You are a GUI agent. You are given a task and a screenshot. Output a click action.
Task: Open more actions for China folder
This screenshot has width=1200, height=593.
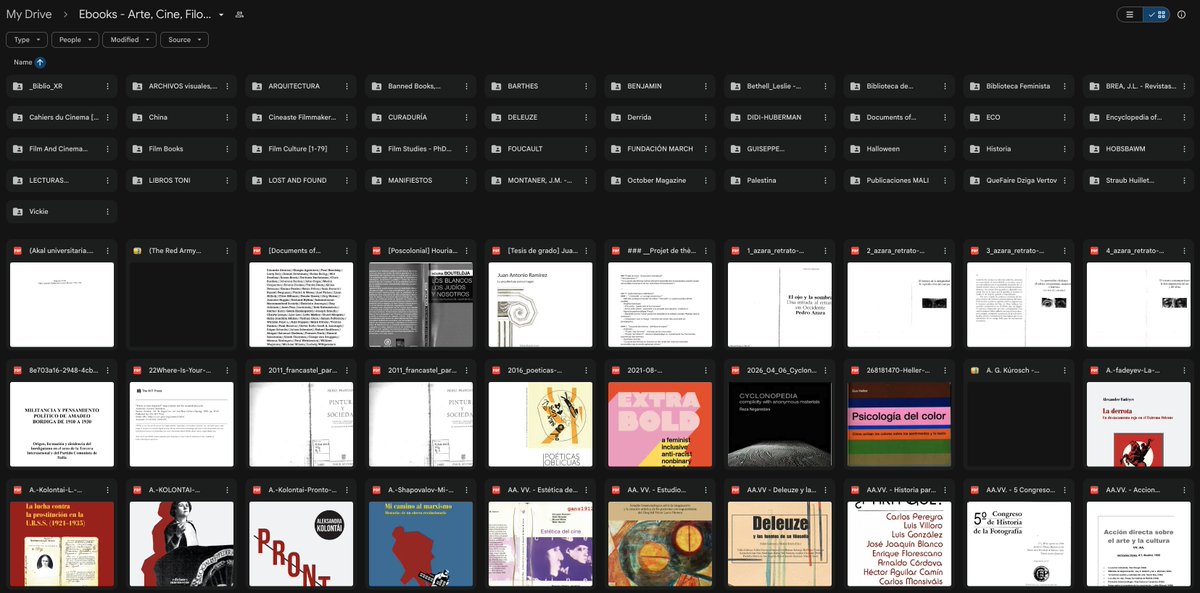(x=229, y=117)
